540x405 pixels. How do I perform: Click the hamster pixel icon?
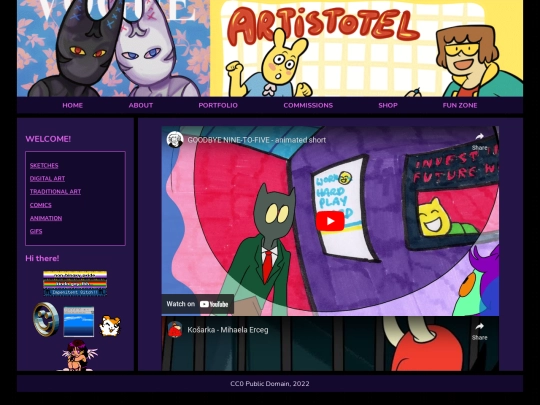coord(110,326)
